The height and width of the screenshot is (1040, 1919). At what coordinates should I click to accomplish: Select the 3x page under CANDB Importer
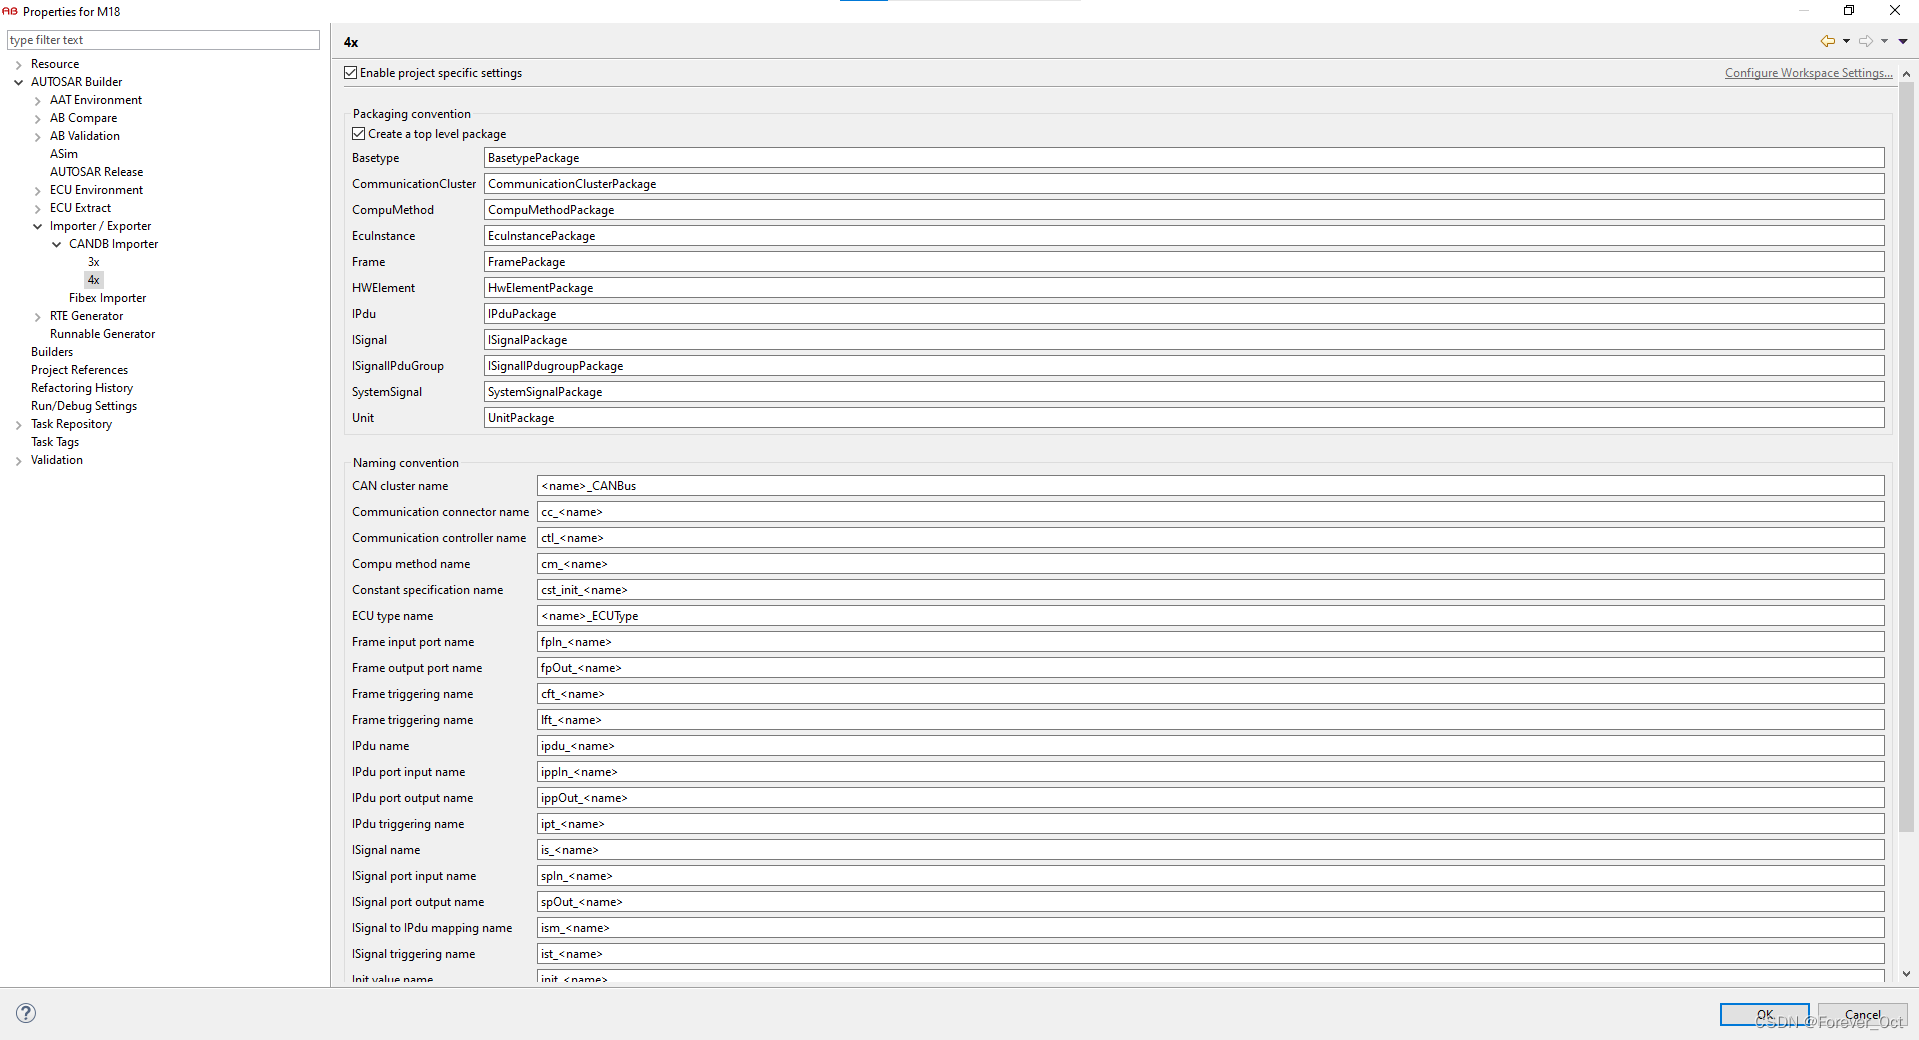click(x=94, y=261)
